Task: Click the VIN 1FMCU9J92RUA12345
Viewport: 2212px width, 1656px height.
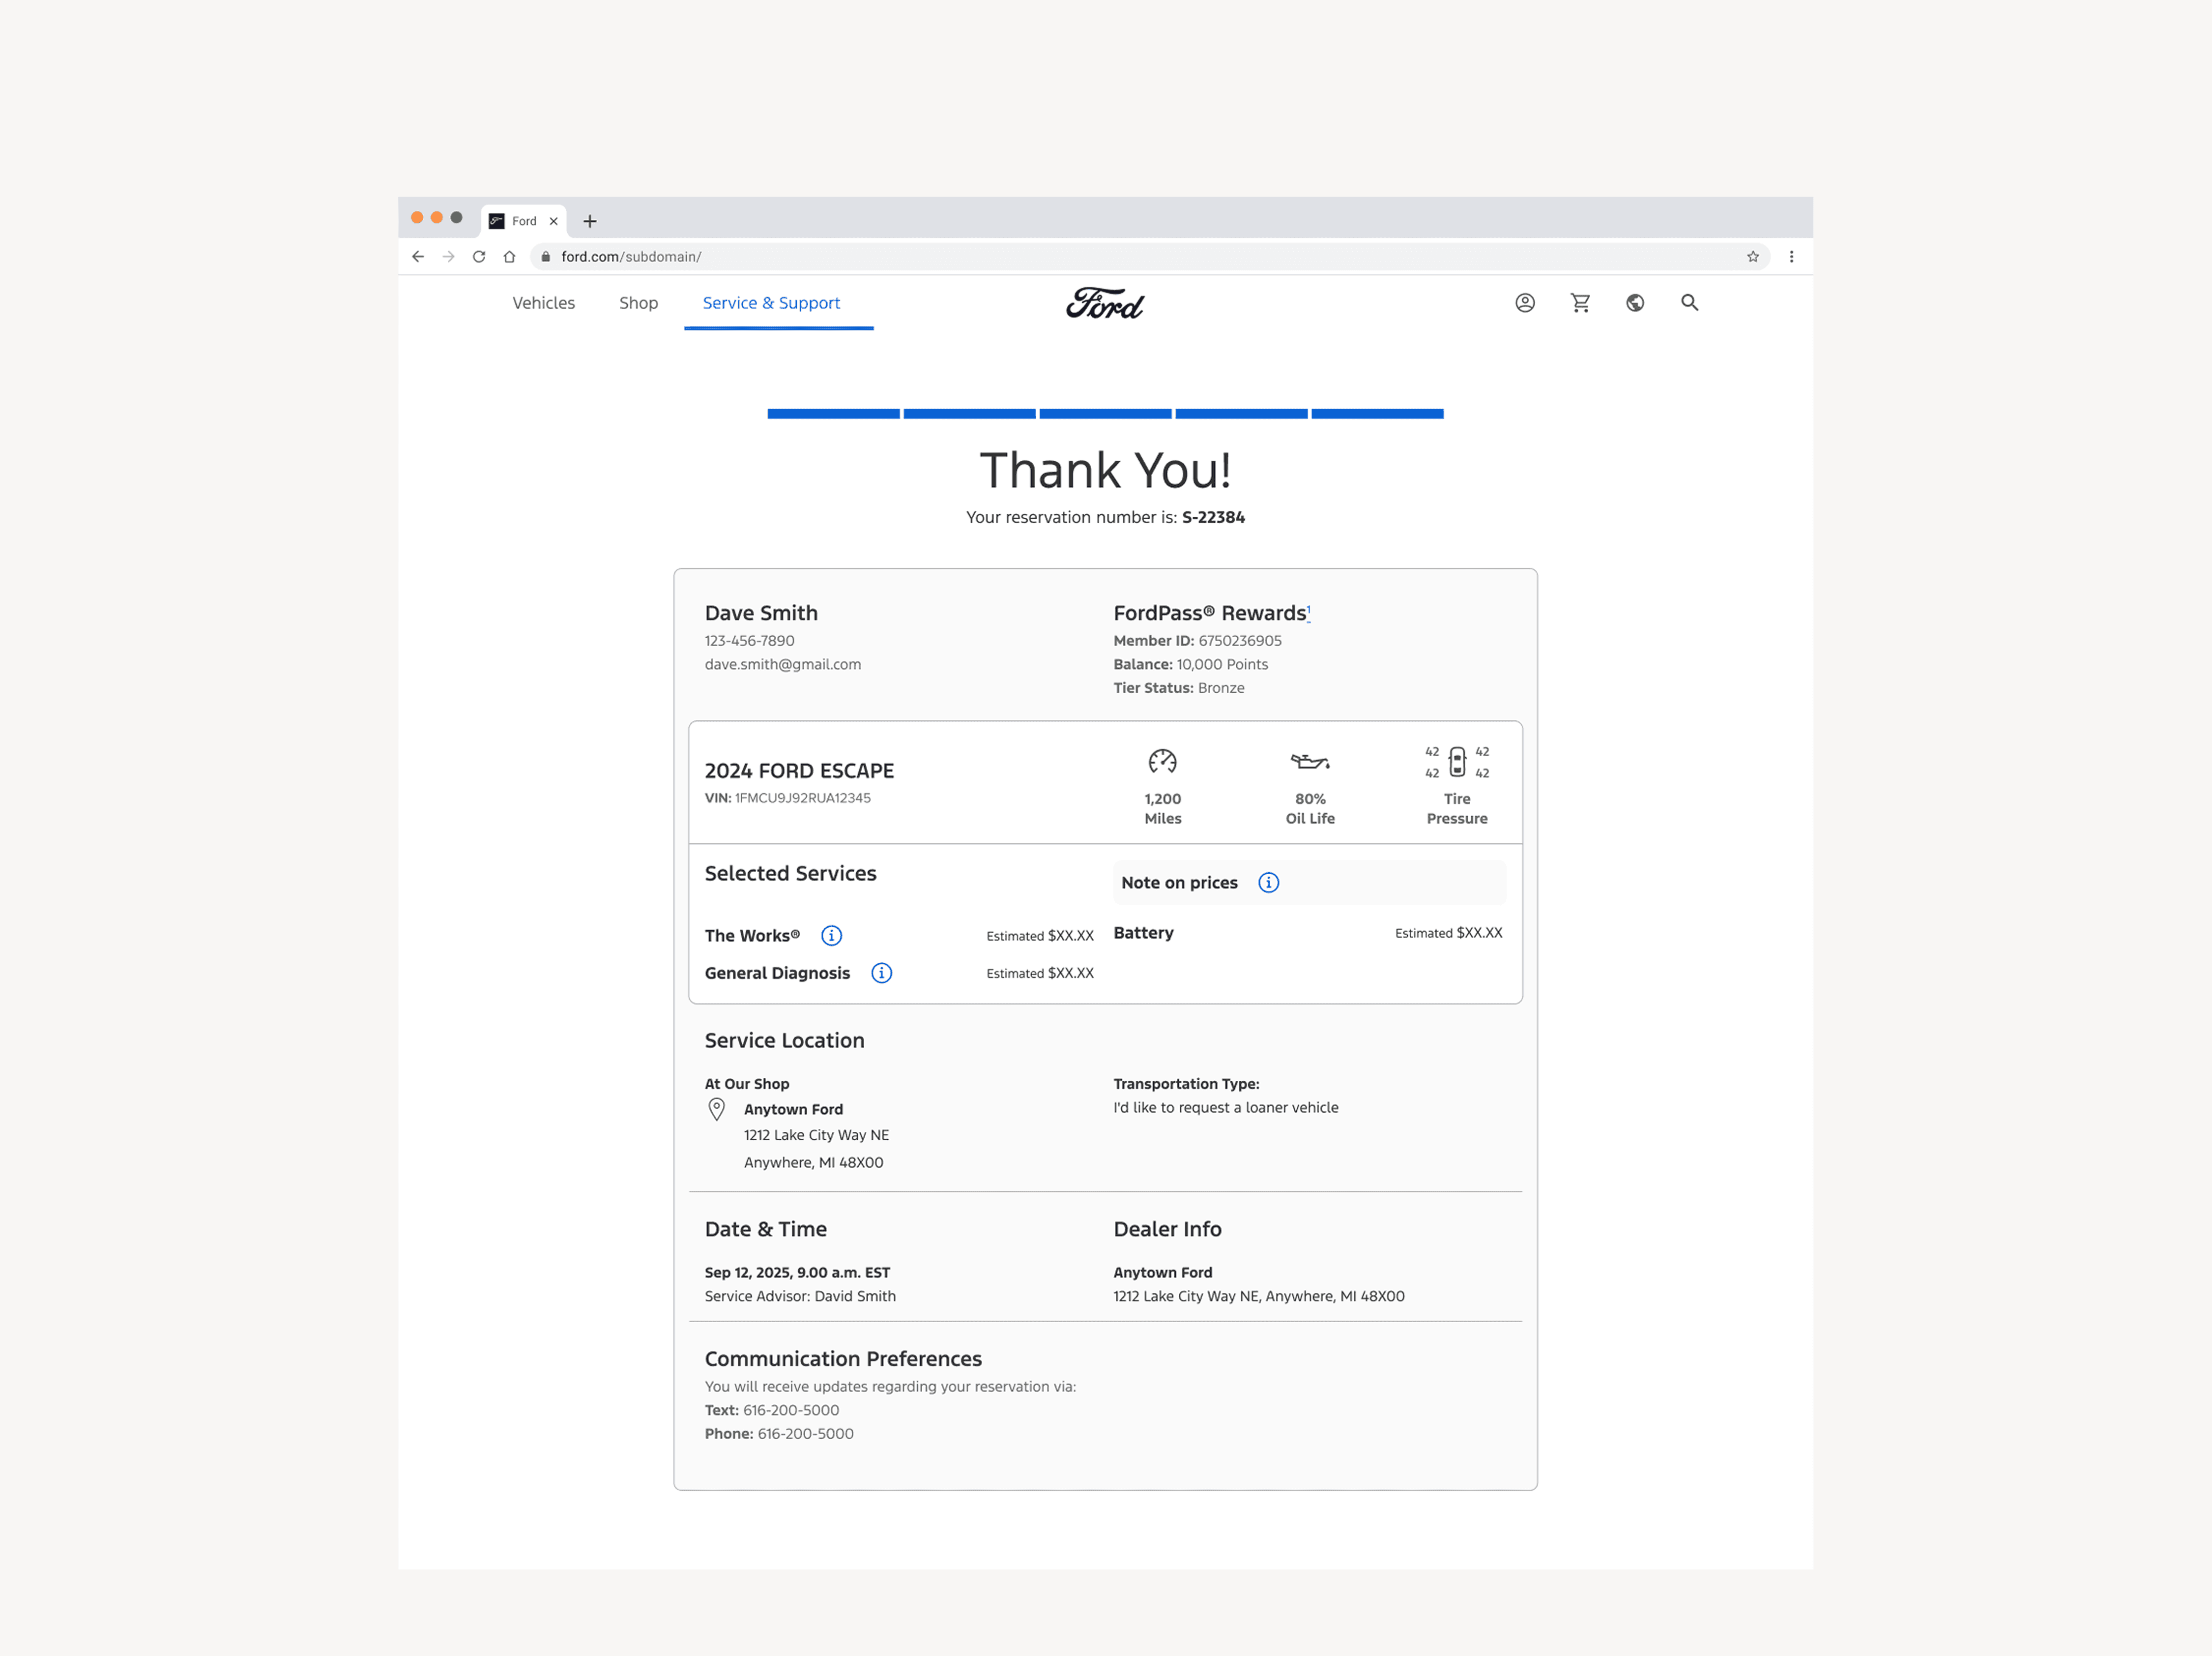Action: (788, 798)
